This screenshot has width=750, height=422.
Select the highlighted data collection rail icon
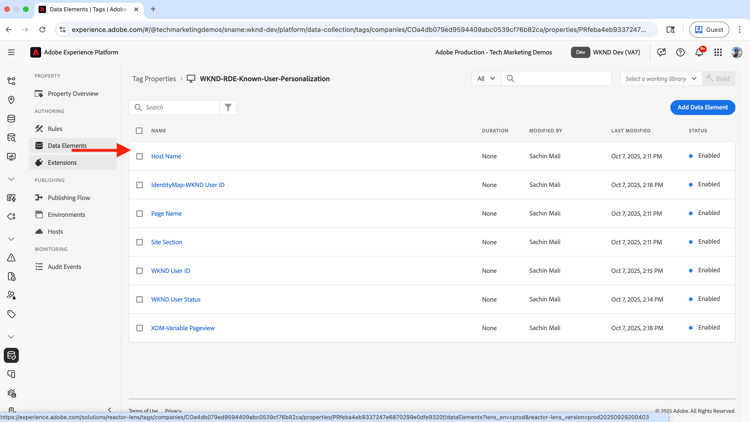click(11, 355)
